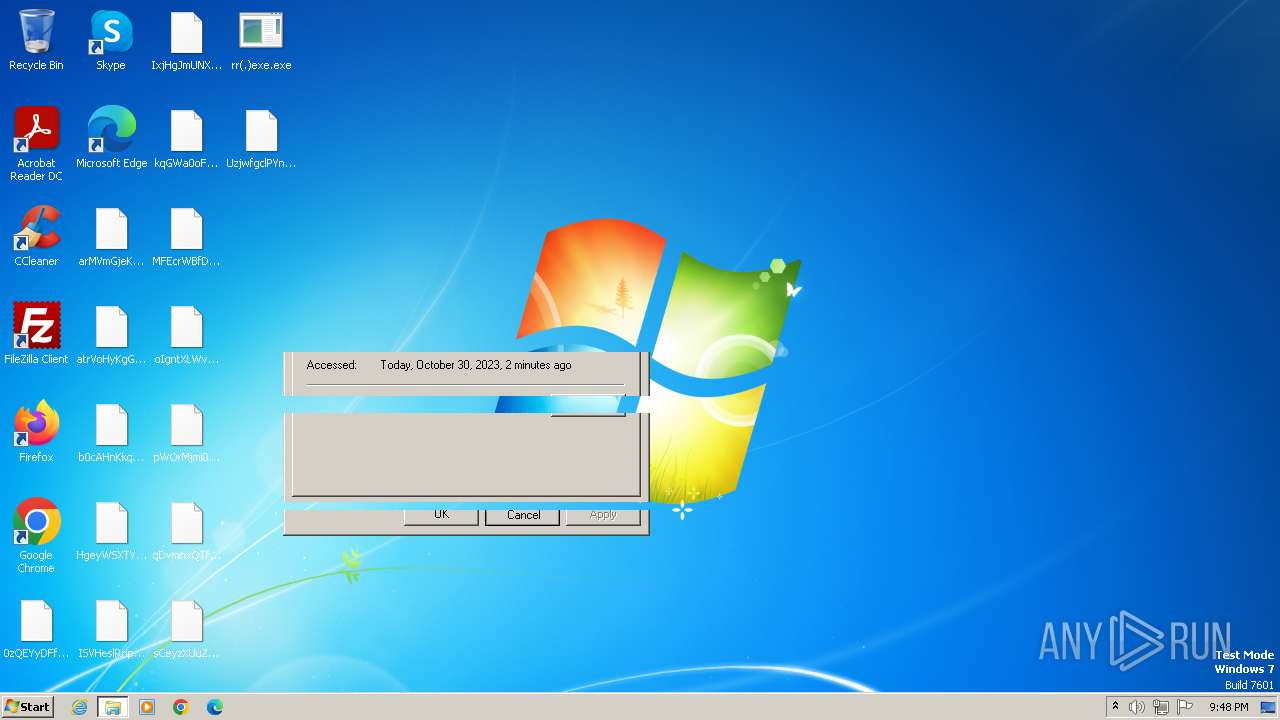This screenshot has width=1280, height=720.
Task: Select the b0cAHnKkq file icon
Action: pos(111,434)
